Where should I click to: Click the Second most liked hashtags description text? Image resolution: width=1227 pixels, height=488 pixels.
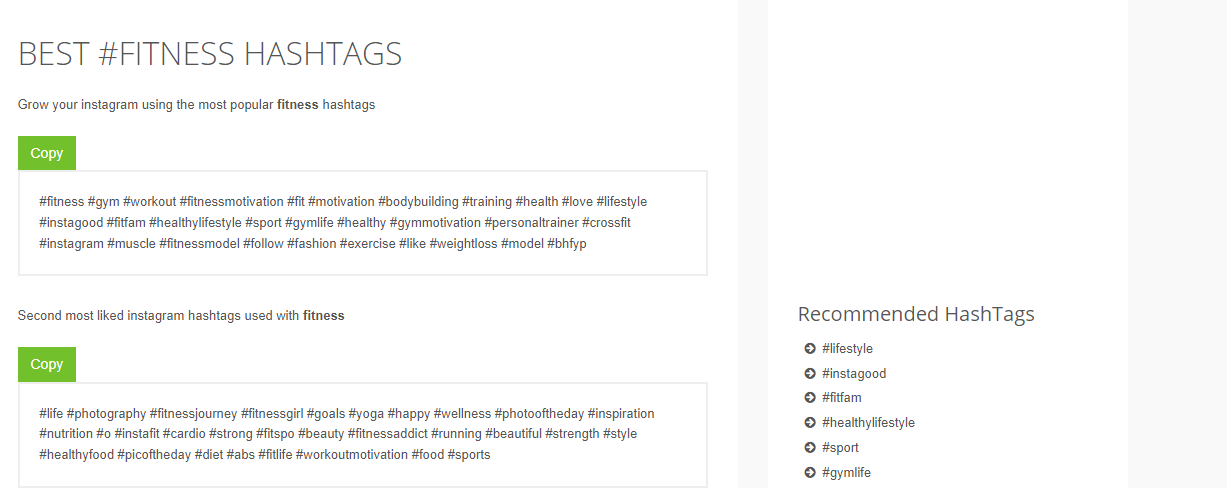[x=181, y=315]
